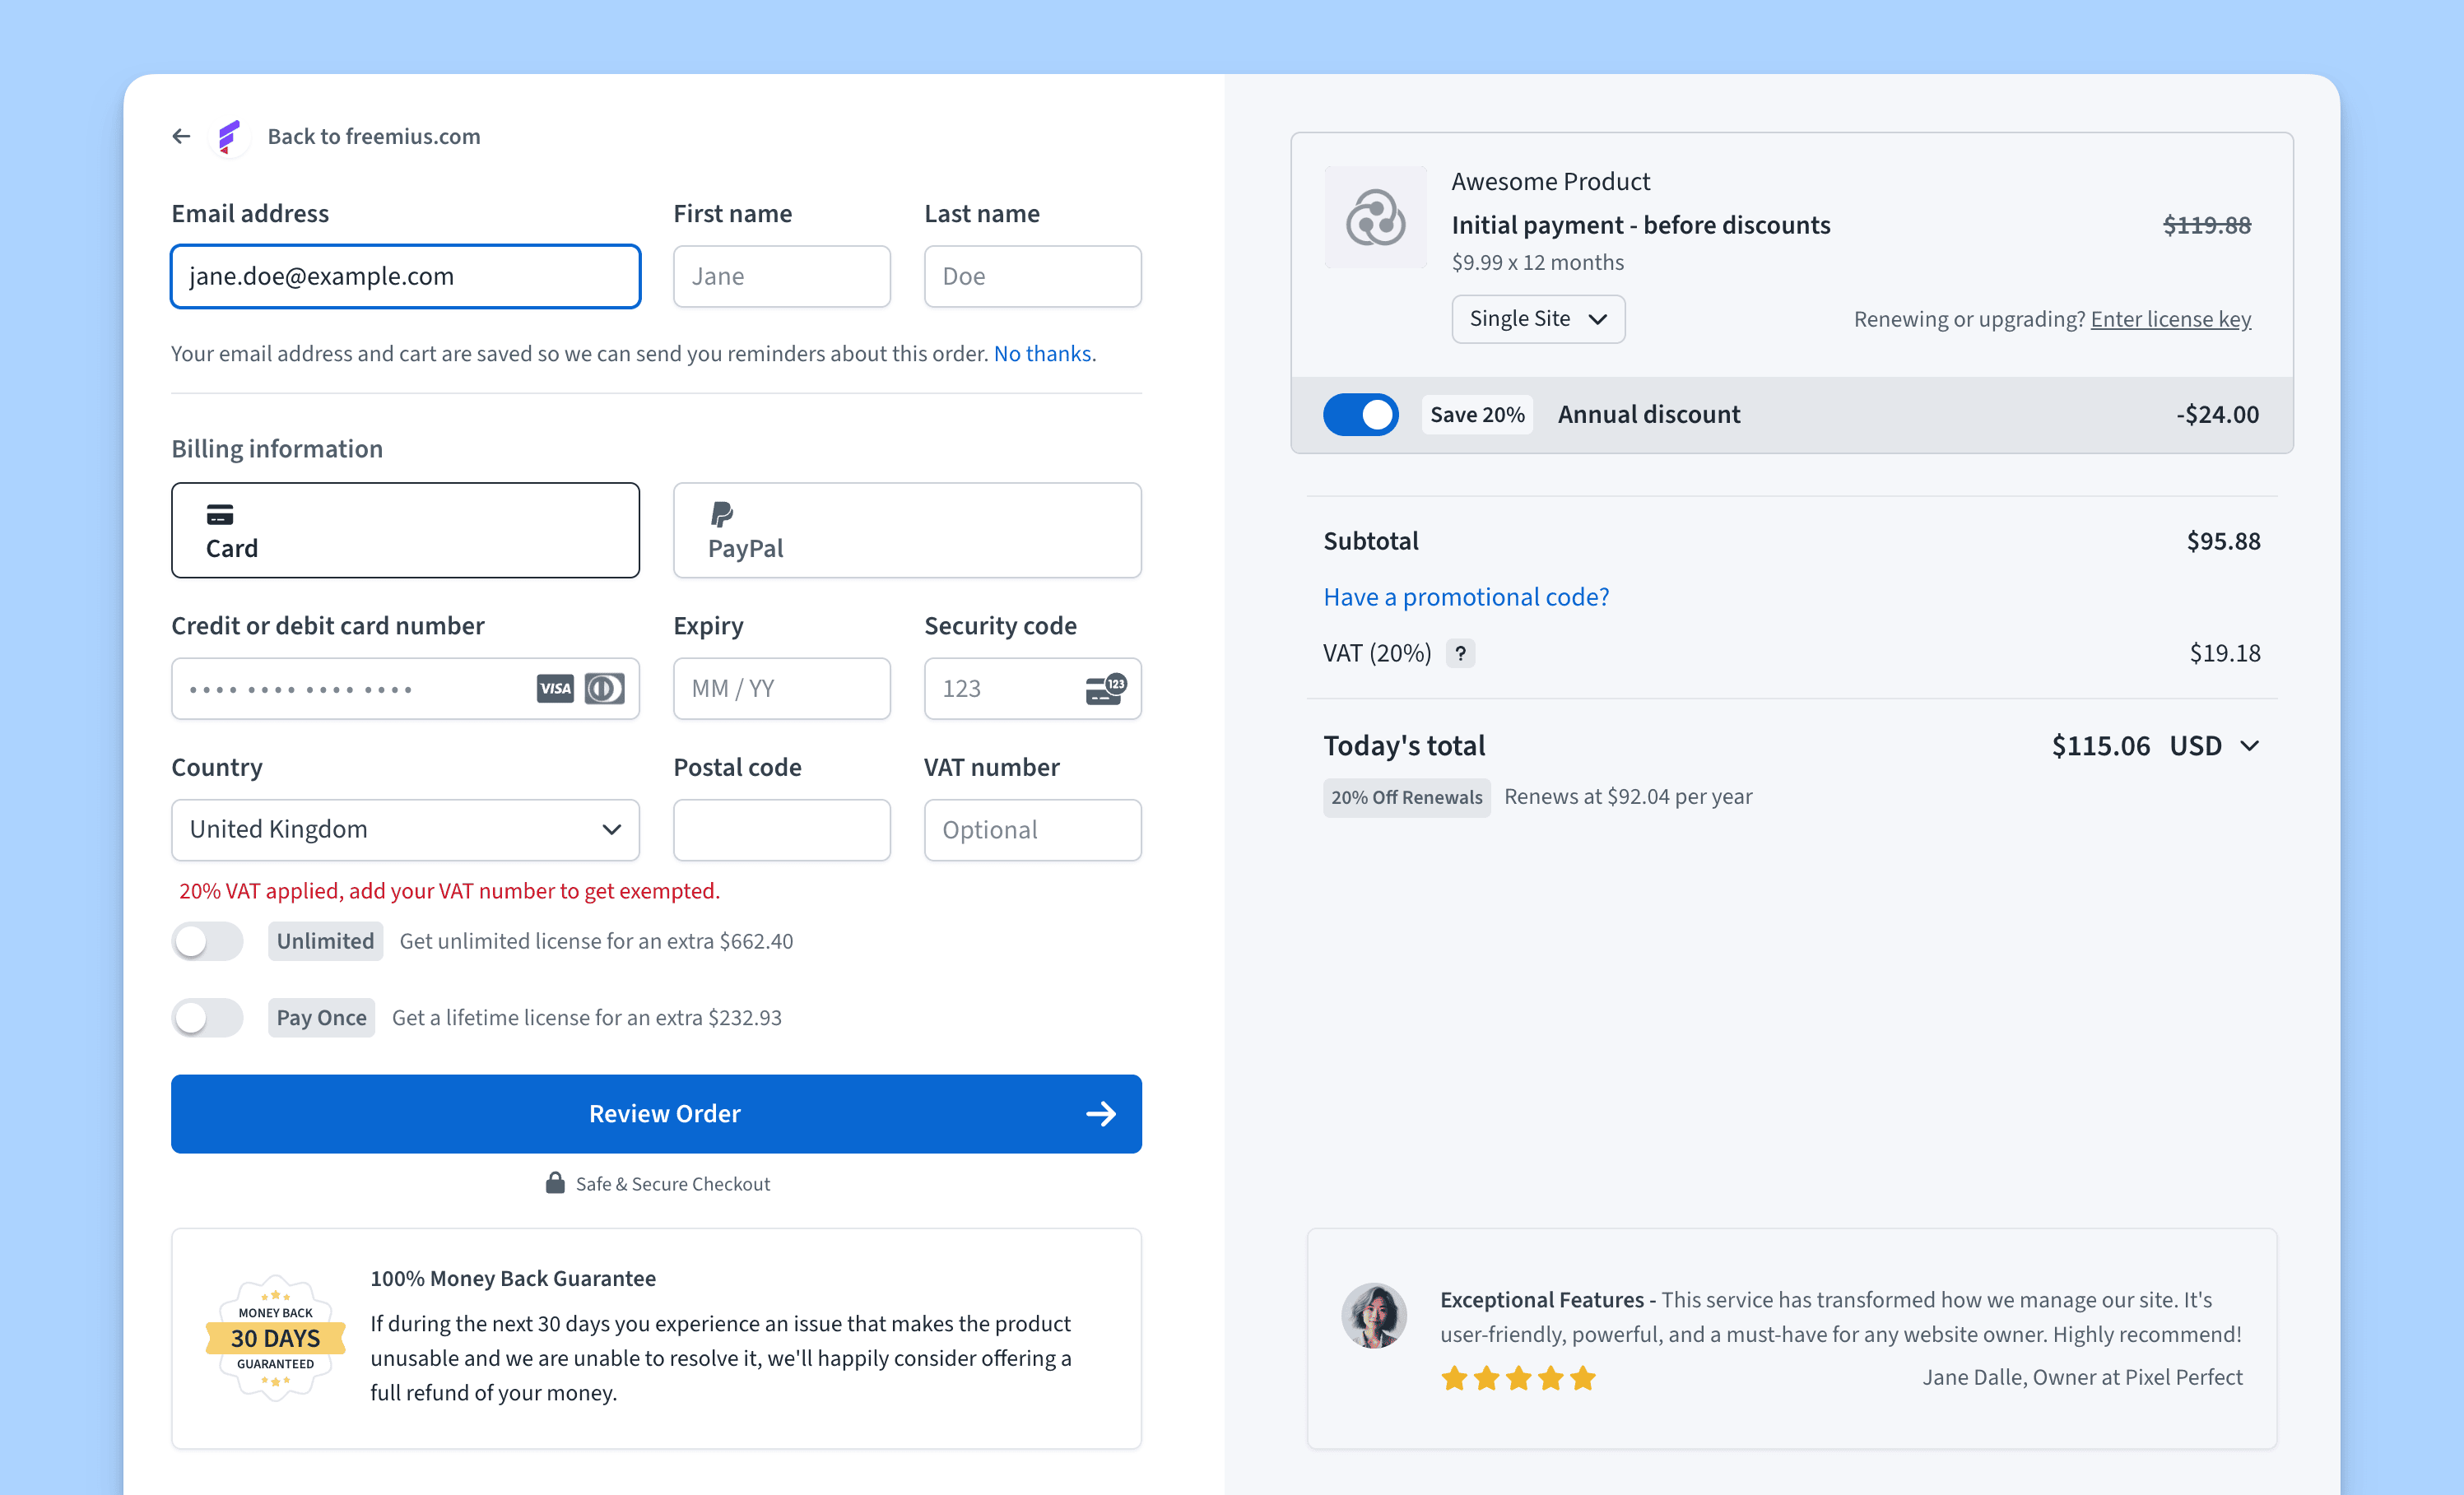Viewport: 2464px width, 1495px height.
Task: Click the security code CVC hint icon
Action: 1106,688
